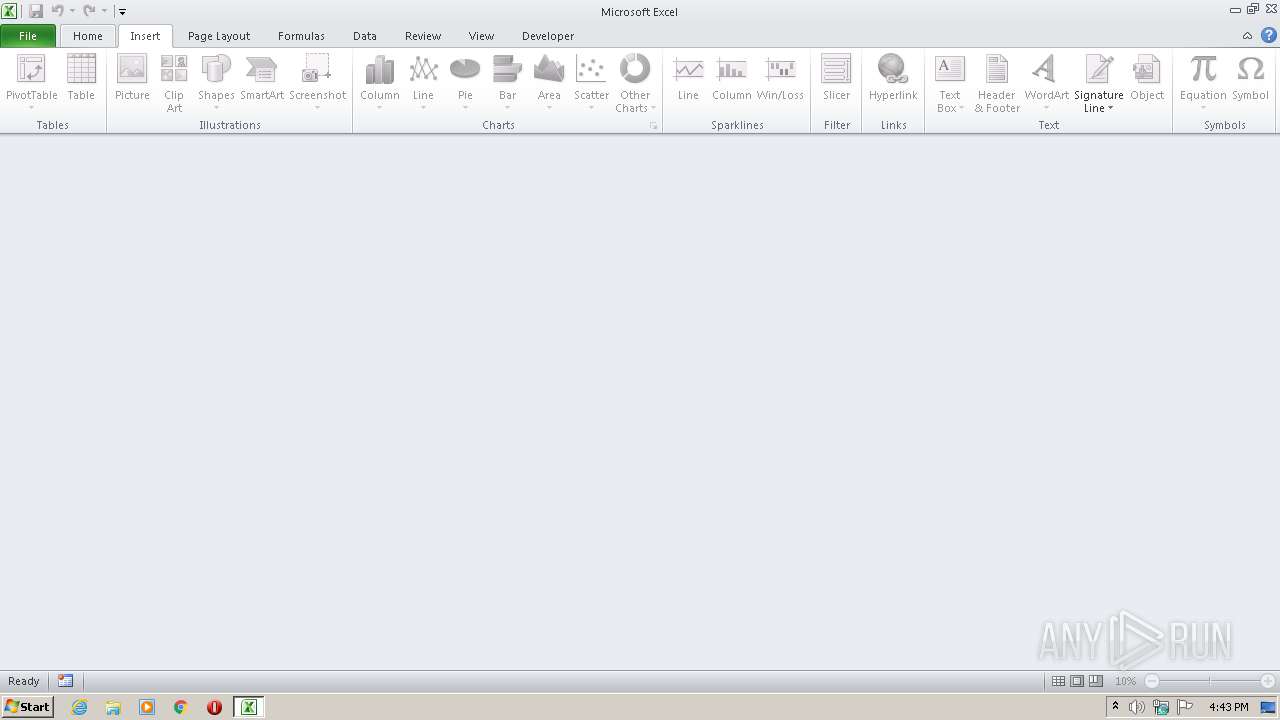The height and width of the screenshot is (720, 1280).
Task: Choose the Line chart icon in Charts
Action: (423, 70)
